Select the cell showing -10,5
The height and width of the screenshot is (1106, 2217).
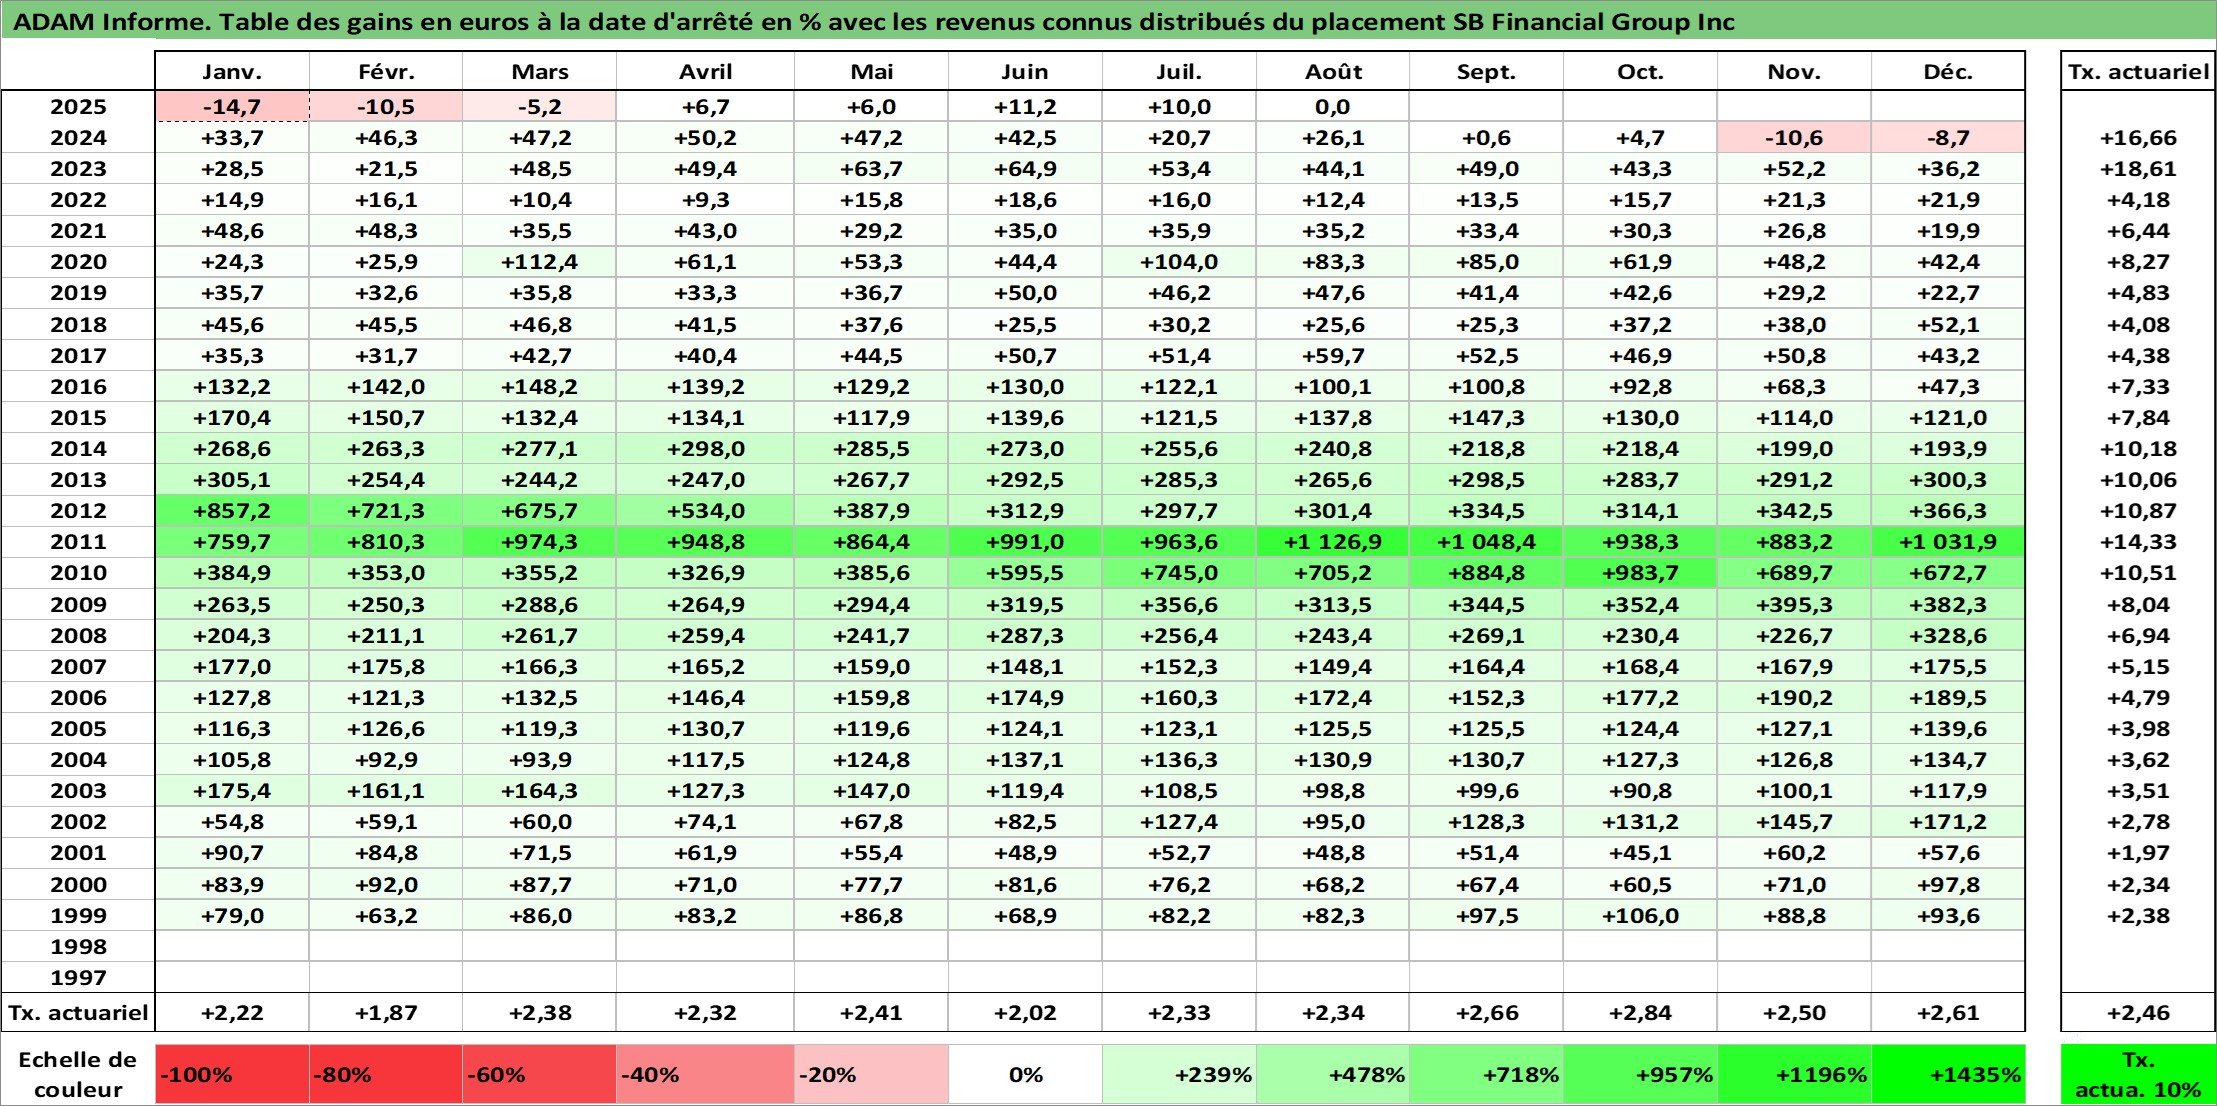[386, 107]
